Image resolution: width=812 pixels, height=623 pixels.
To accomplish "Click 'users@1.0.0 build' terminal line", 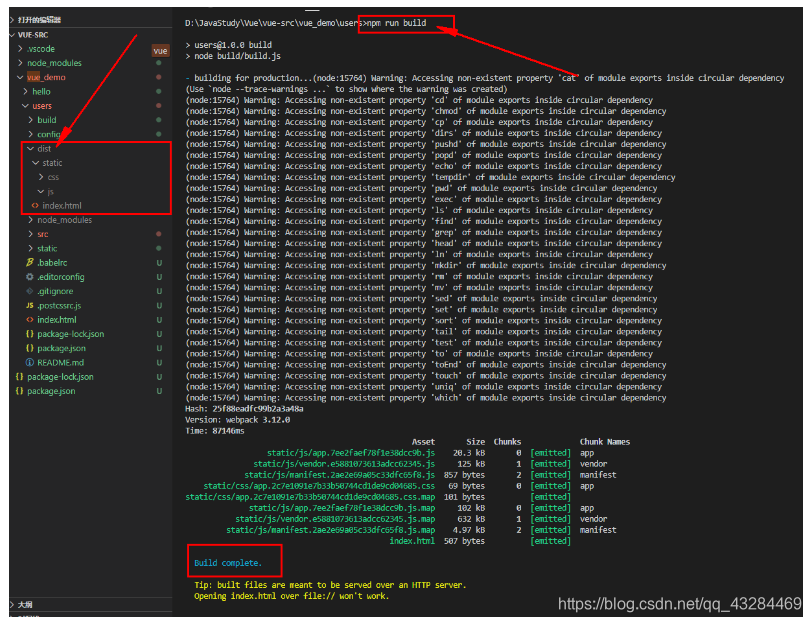I will pyautogui.click(x=228, y=45).
